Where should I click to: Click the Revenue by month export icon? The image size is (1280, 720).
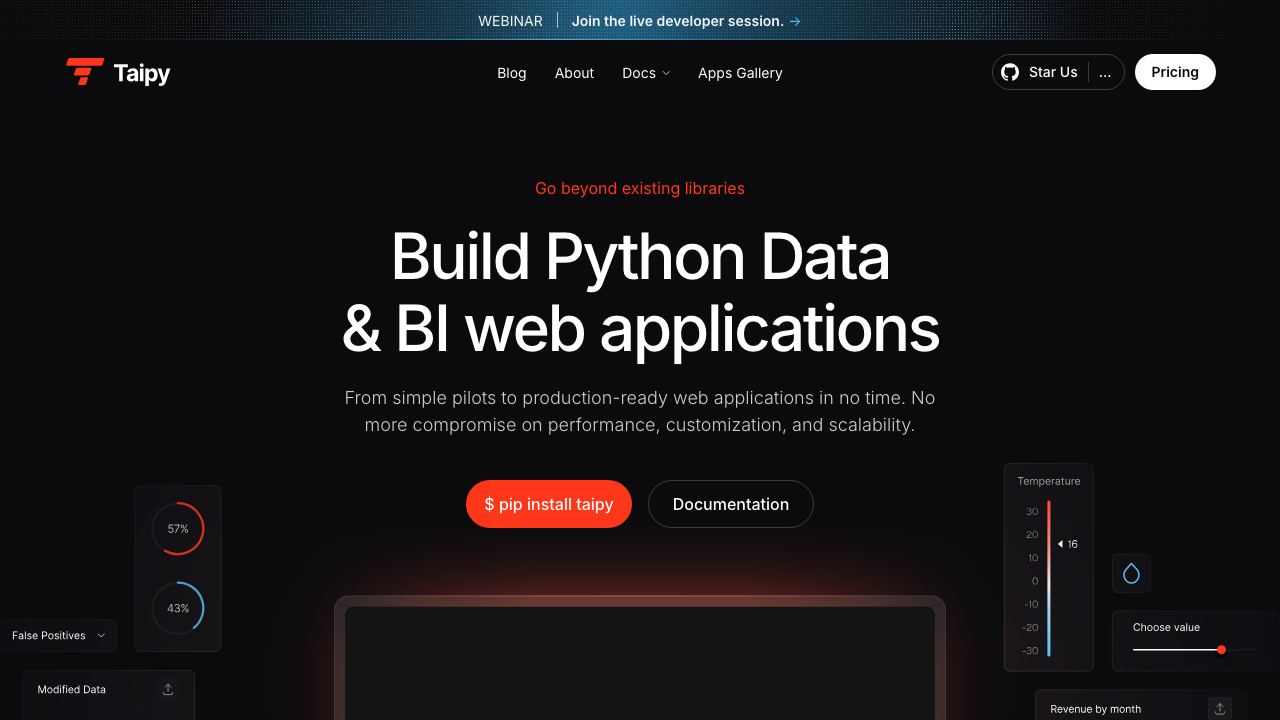point(1219,708)
